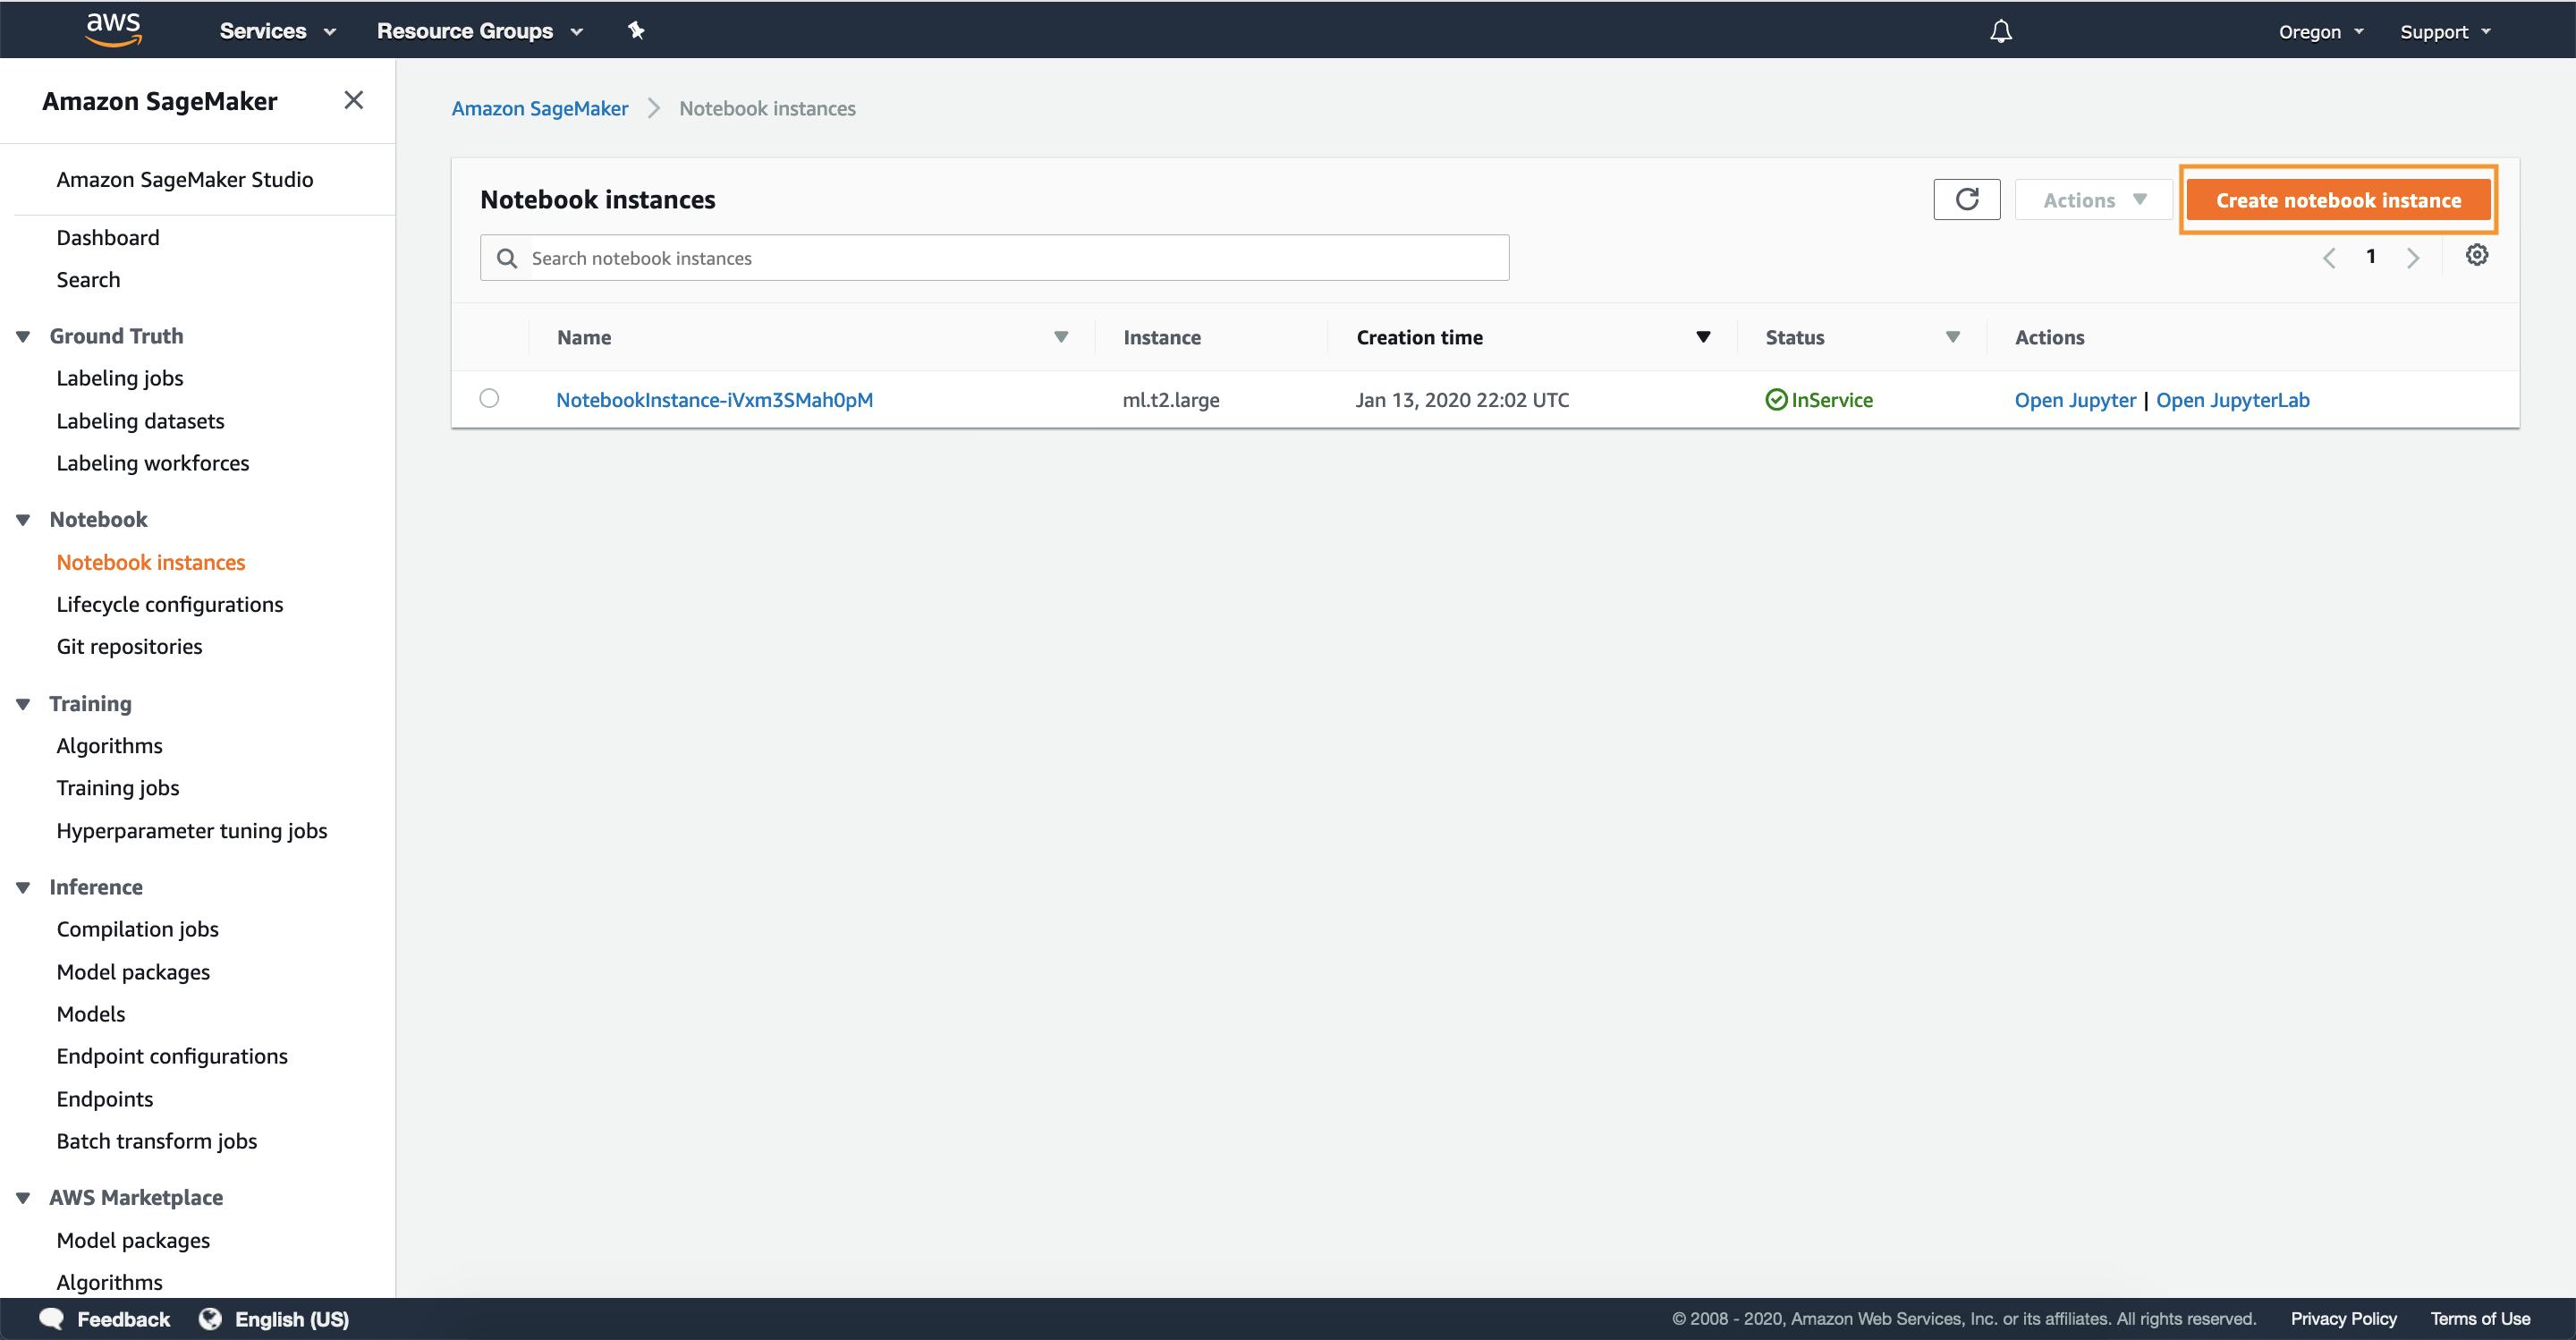Viewport: 2576px width, 1340px height.
Task: Click Feedback text in footer
Action: [123, 1319]
